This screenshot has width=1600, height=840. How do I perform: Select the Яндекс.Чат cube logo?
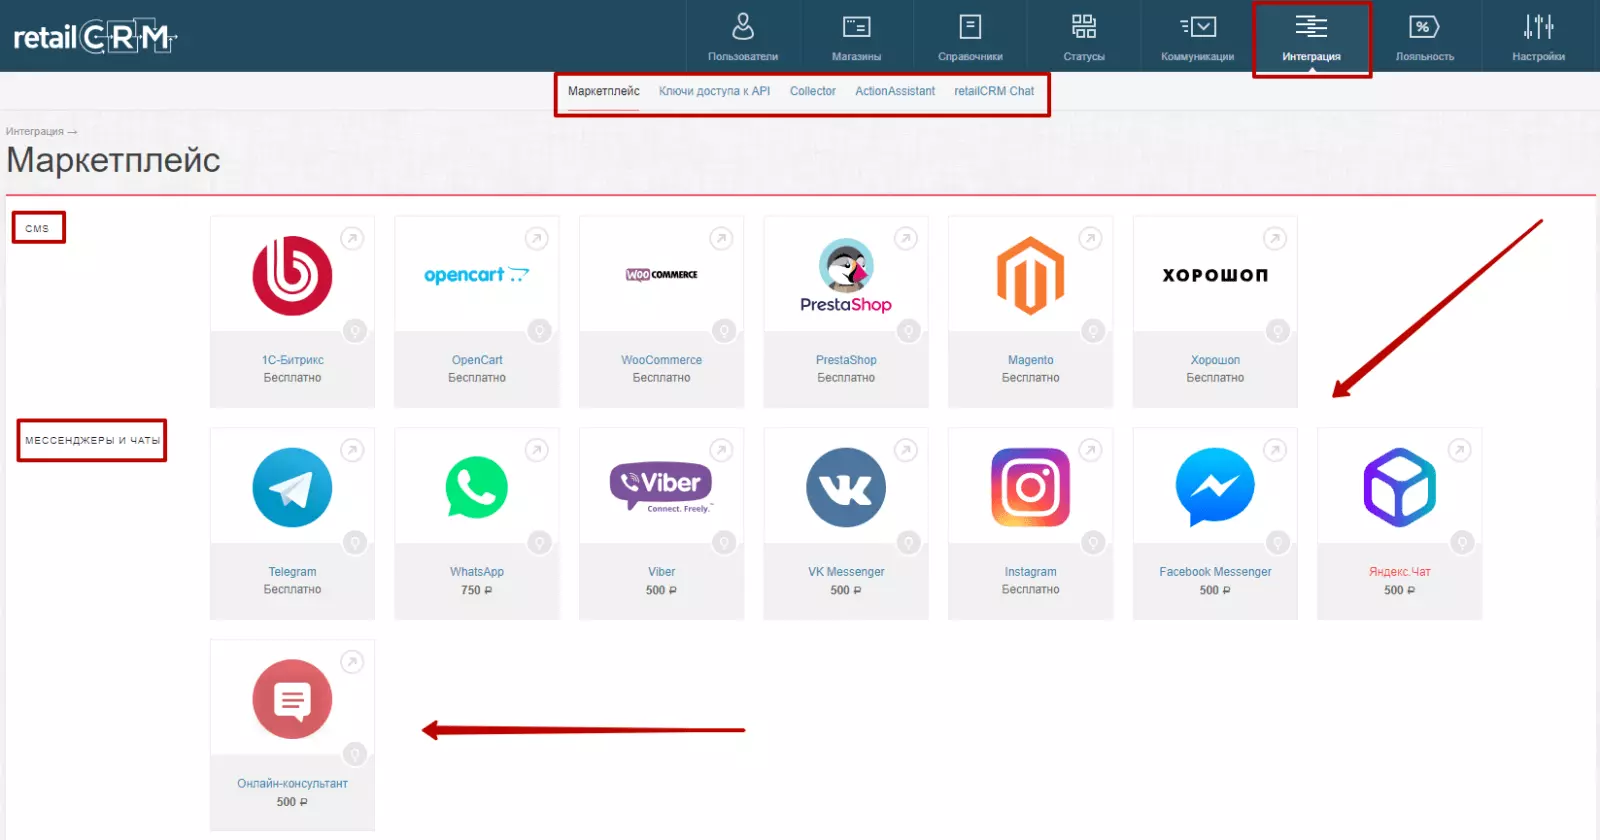[x=1400, y=487]
